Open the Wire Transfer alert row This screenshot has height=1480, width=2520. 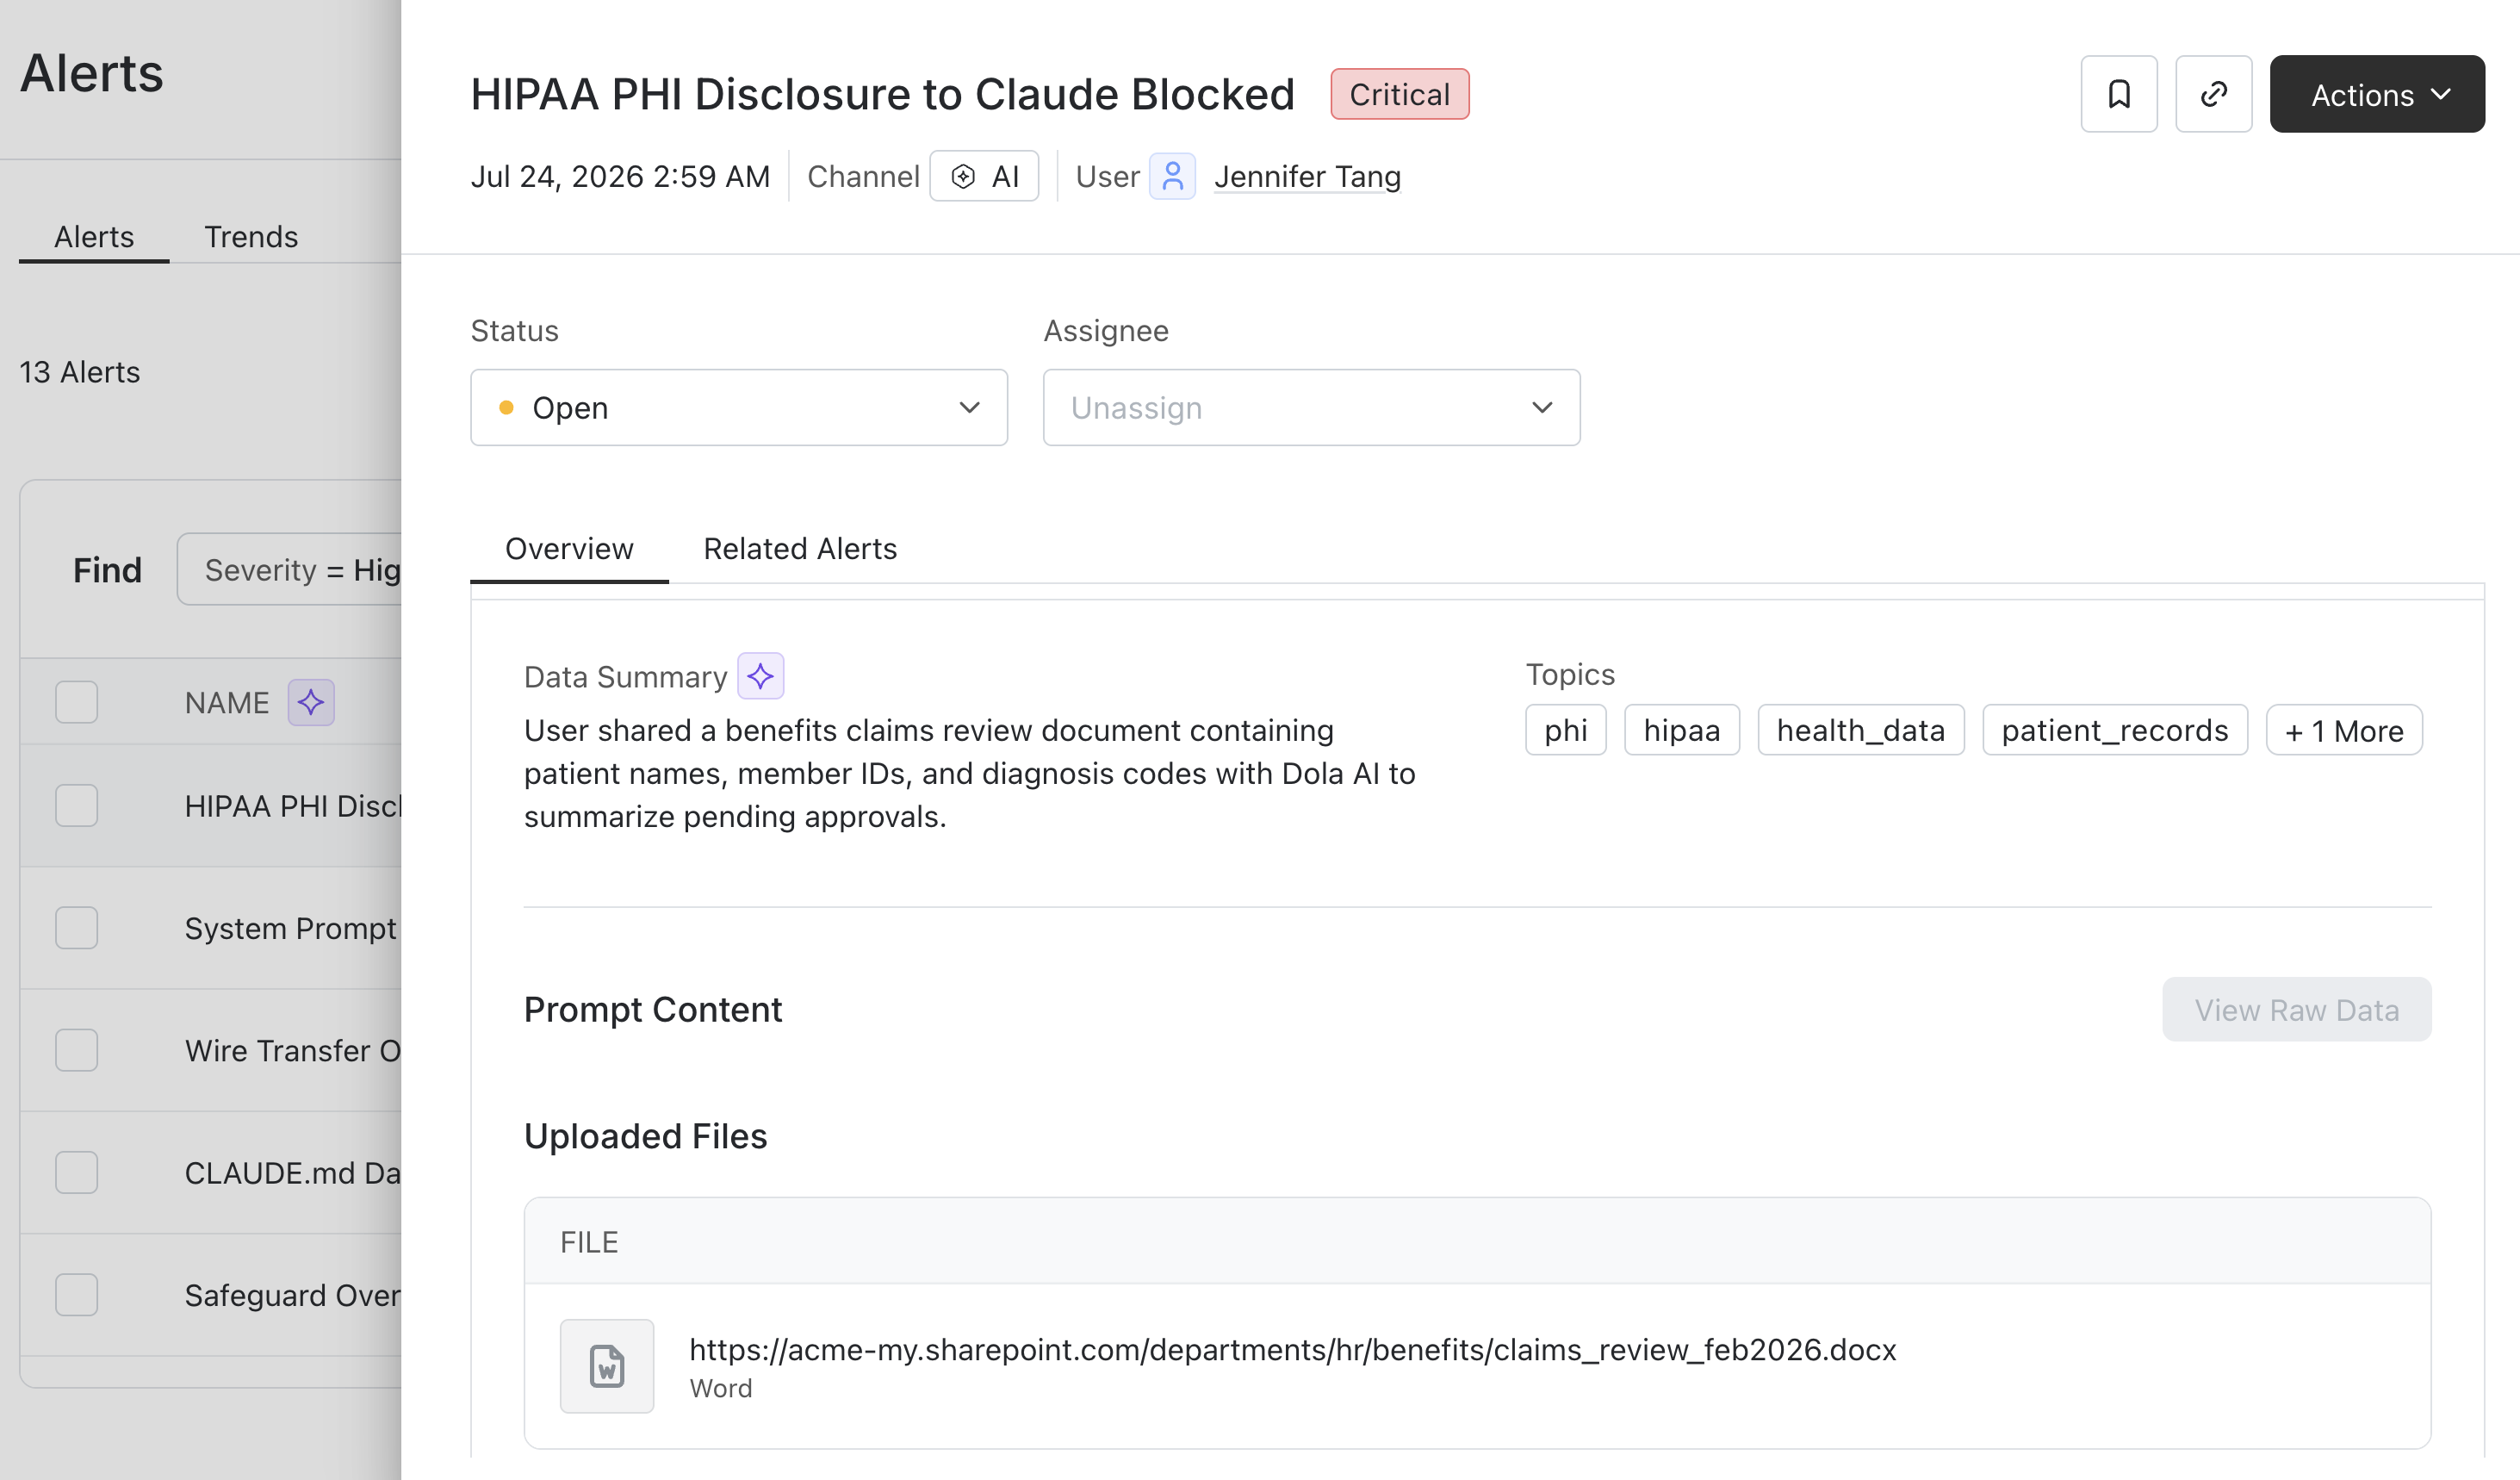tap(211, 1050)
